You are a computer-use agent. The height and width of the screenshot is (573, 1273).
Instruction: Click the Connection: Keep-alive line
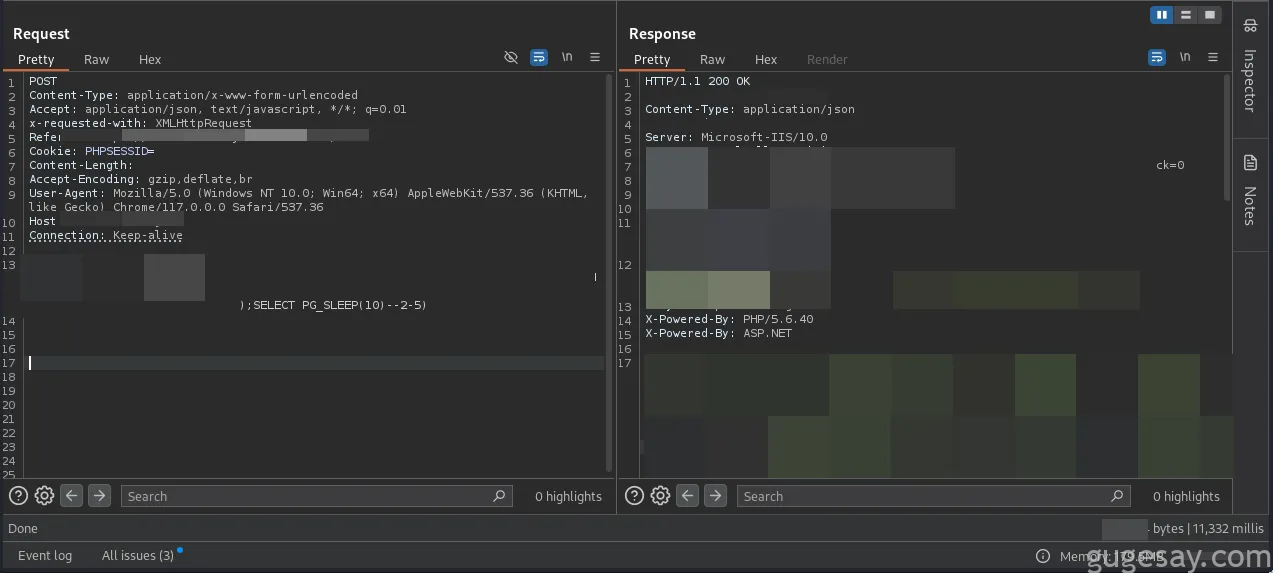pyautogui.click(x=105, y=235)
